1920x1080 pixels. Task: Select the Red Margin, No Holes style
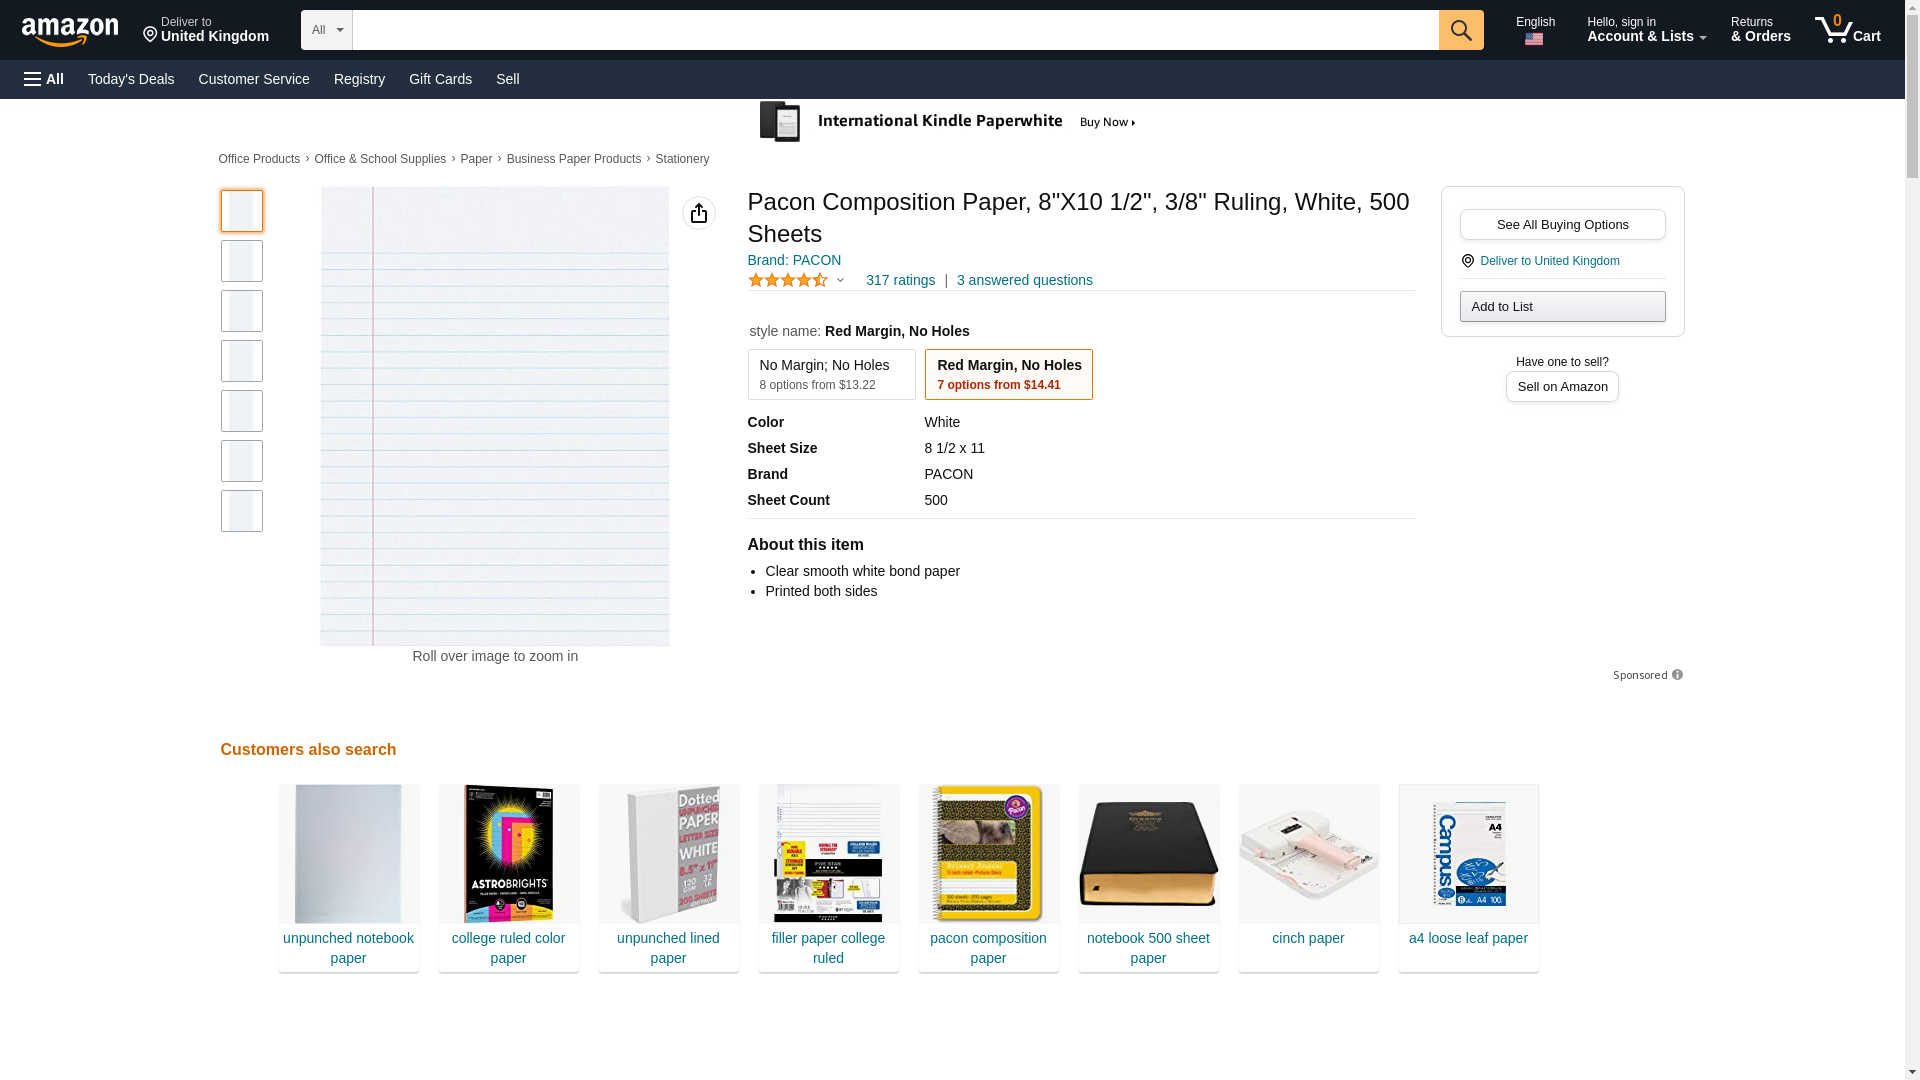pos(1008,374)
